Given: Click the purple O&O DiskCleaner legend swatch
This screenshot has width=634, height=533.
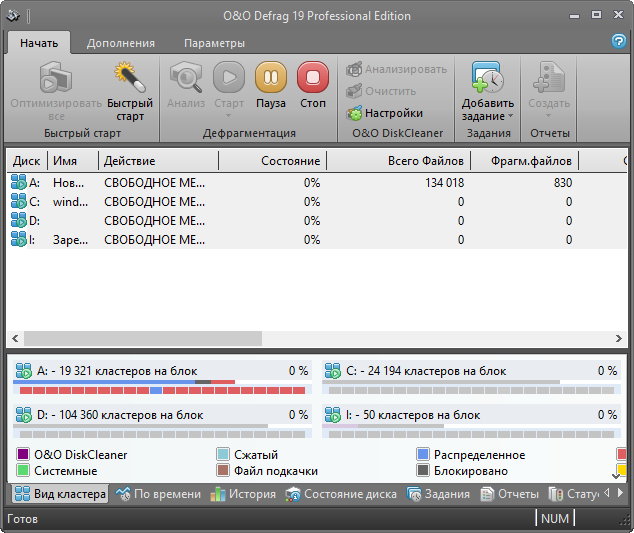Looking at the screenshot, I should (23, 455).
